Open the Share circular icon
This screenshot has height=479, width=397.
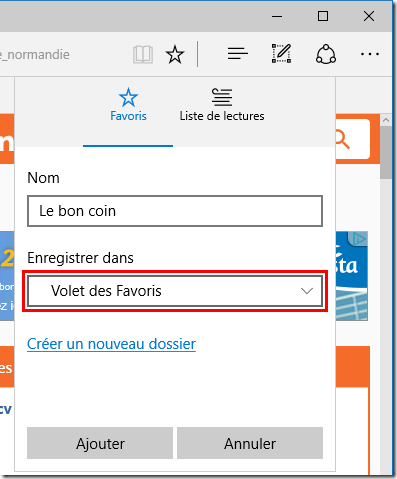(326, 54)
